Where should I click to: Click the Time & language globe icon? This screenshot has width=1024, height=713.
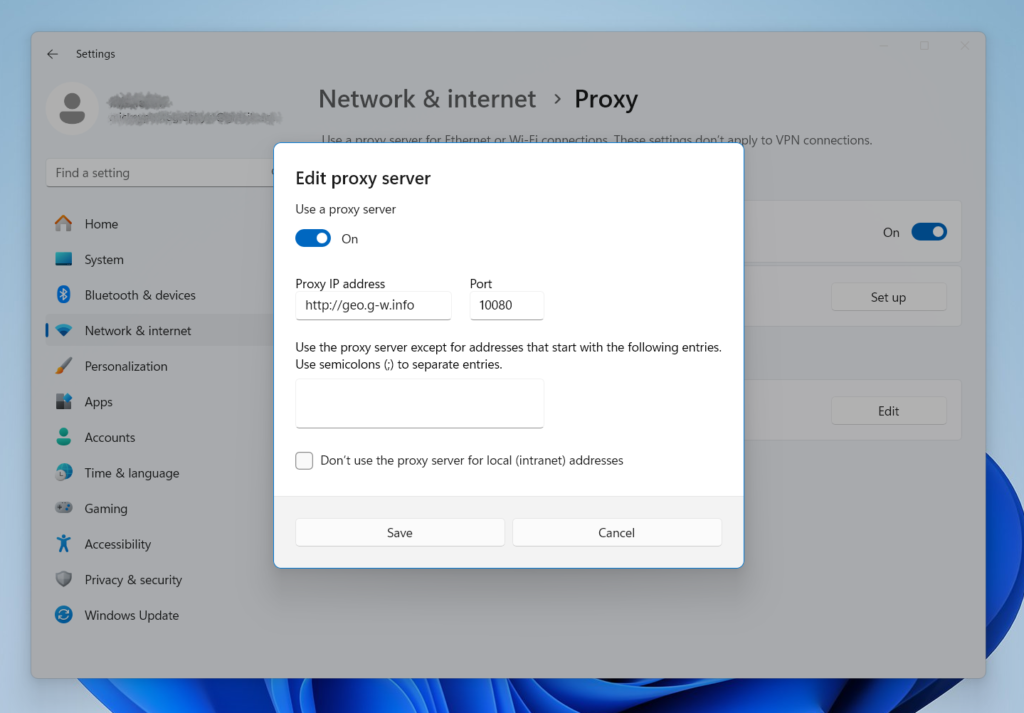[x=63, y=472]
